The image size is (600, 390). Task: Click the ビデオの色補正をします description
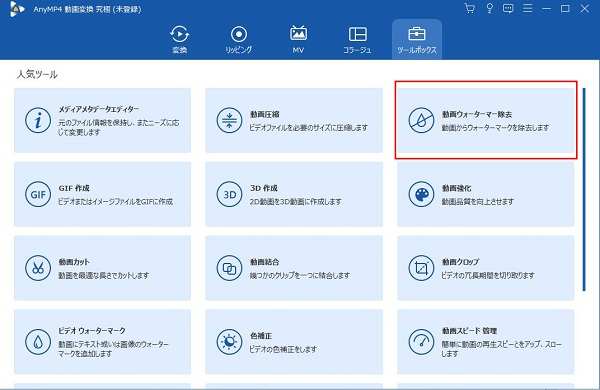[283, 349]
